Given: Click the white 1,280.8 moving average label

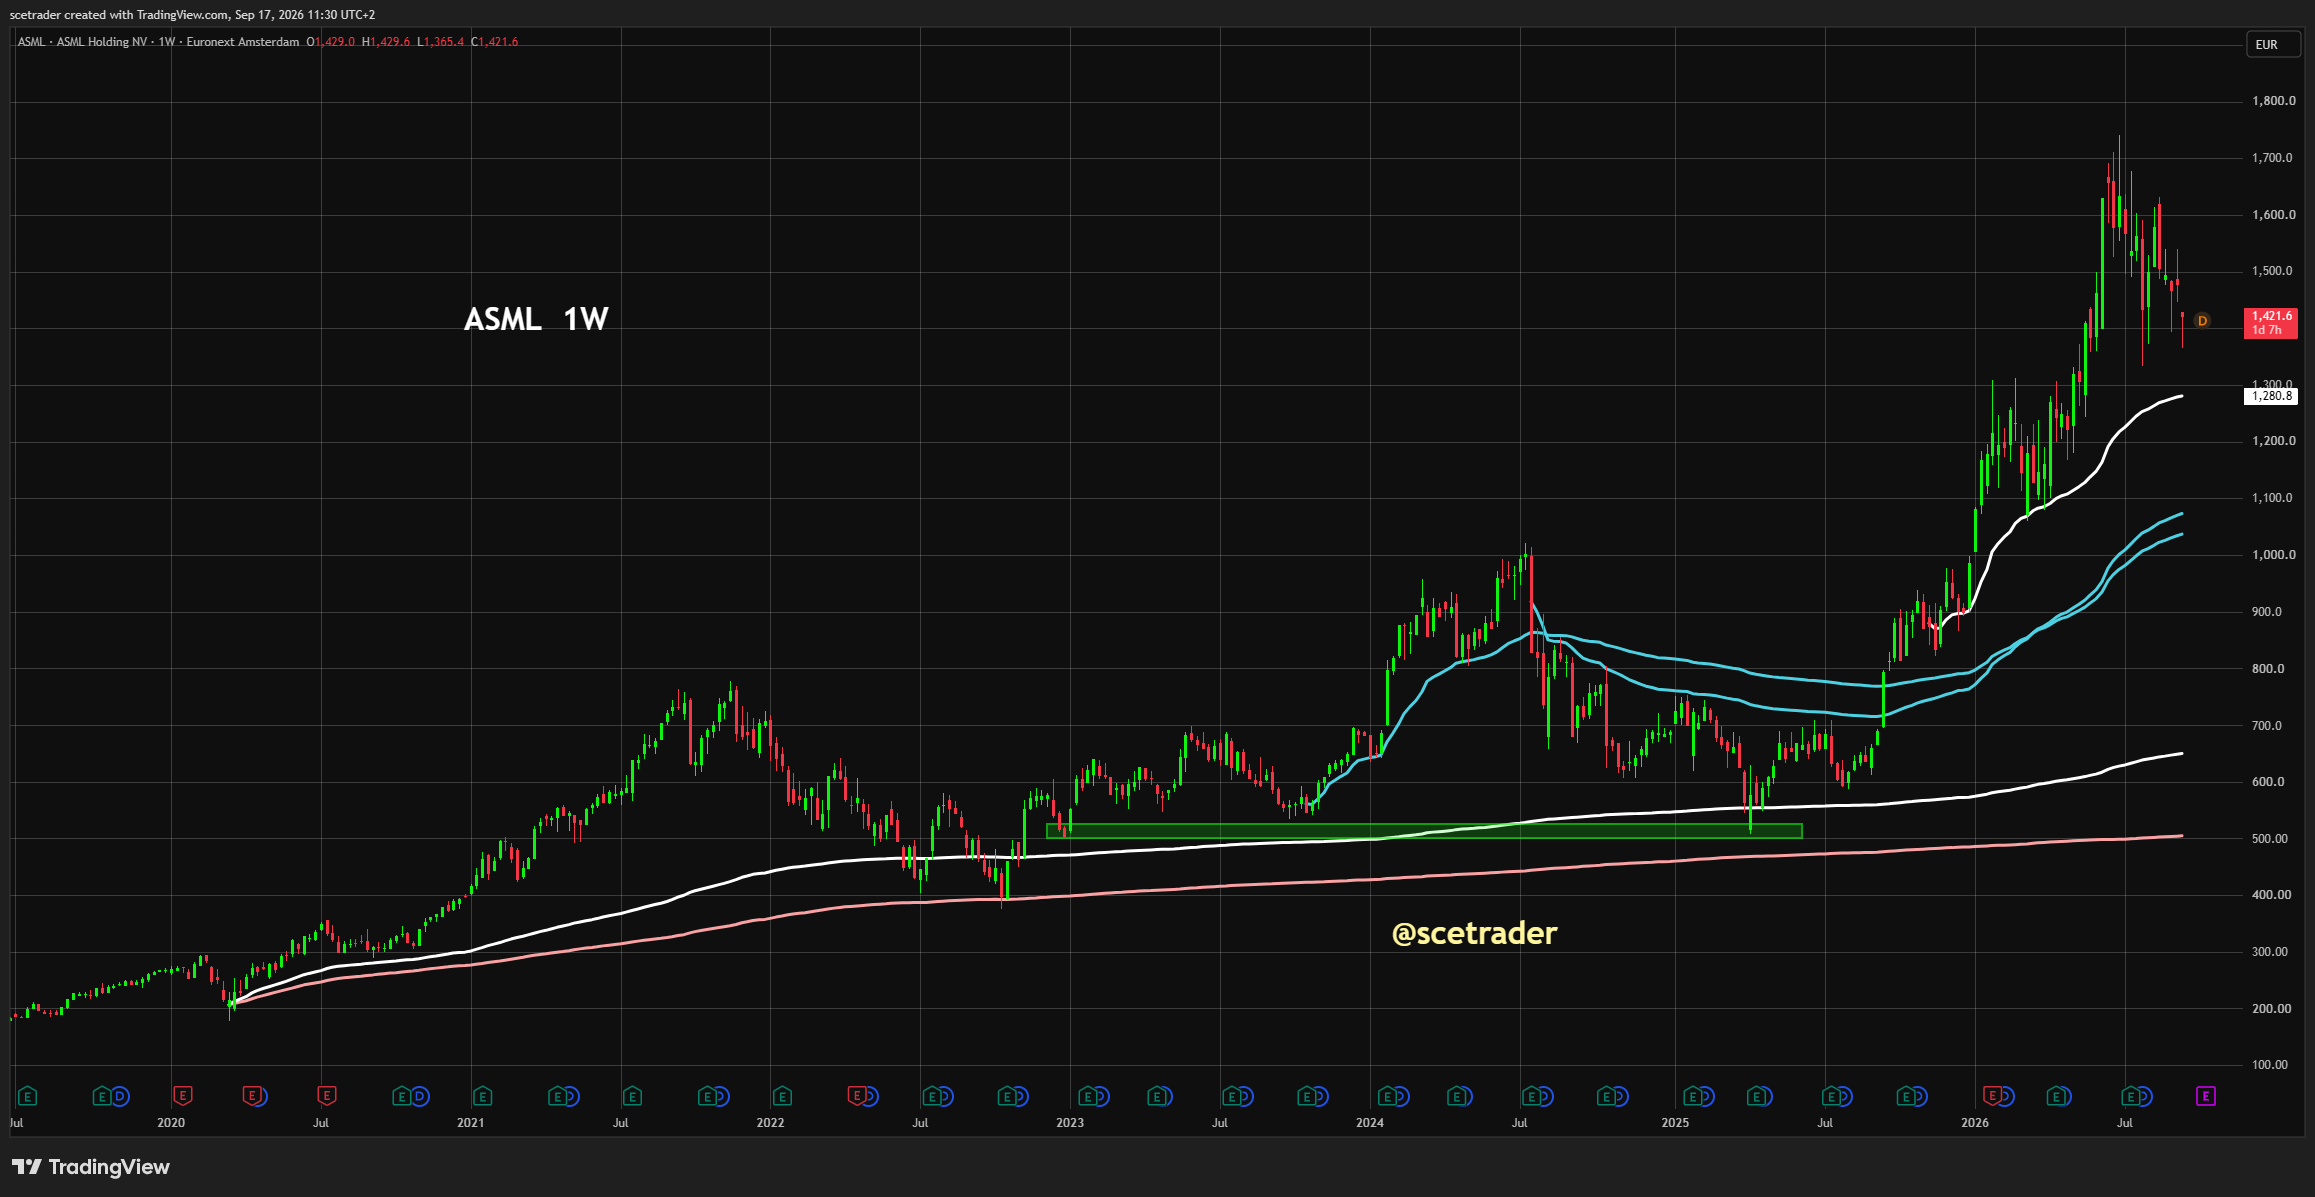Looking at the screenshot, I should coord(2271,396).
